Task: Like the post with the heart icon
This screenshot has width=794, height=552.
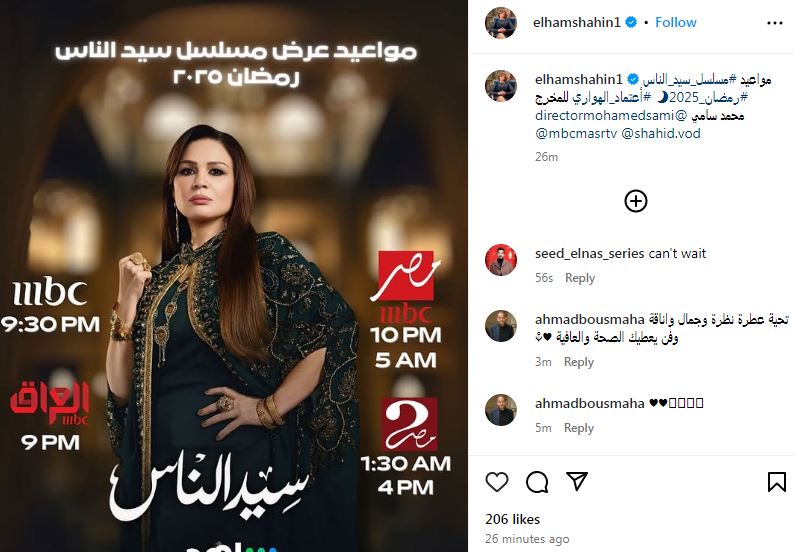Action: [x=497, y=482]
